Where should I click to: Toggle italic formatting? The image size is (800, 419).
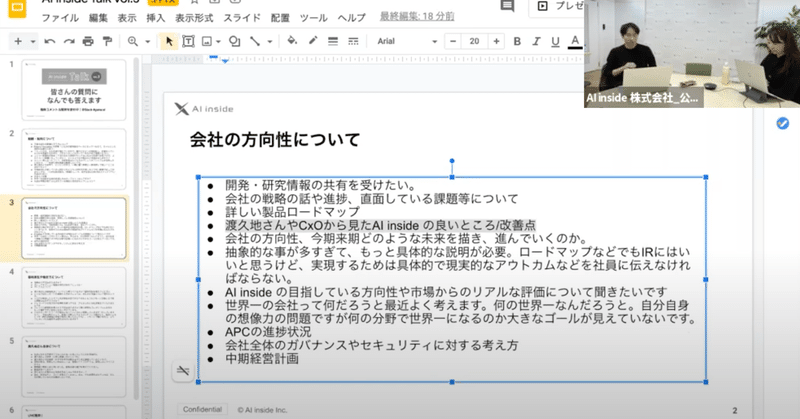click(536, 41)
